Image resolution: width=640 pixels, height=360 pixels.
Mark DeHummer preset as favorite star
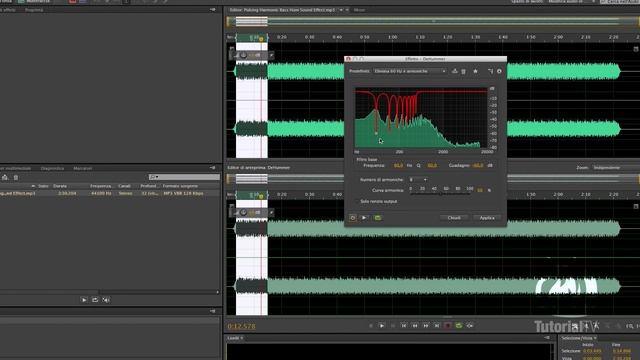point(476,71)
